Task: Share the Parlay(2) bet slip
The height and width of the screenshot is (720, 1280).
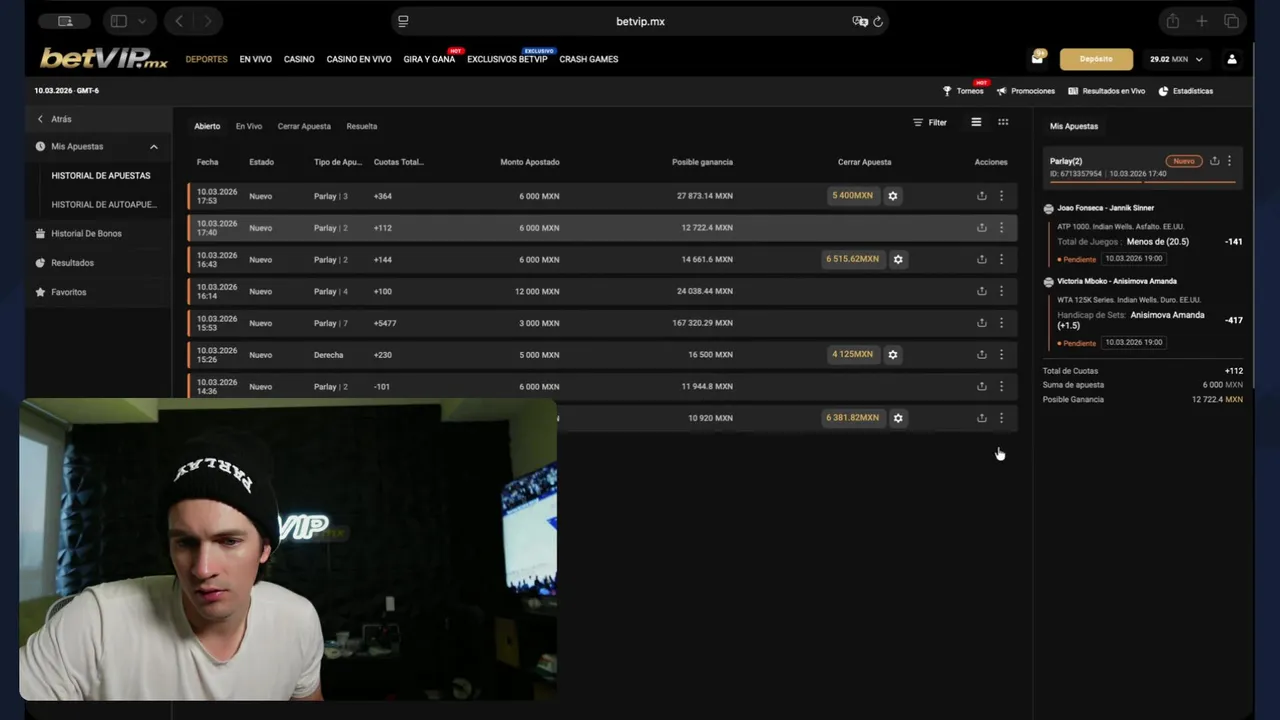Action: point(1215,160)
